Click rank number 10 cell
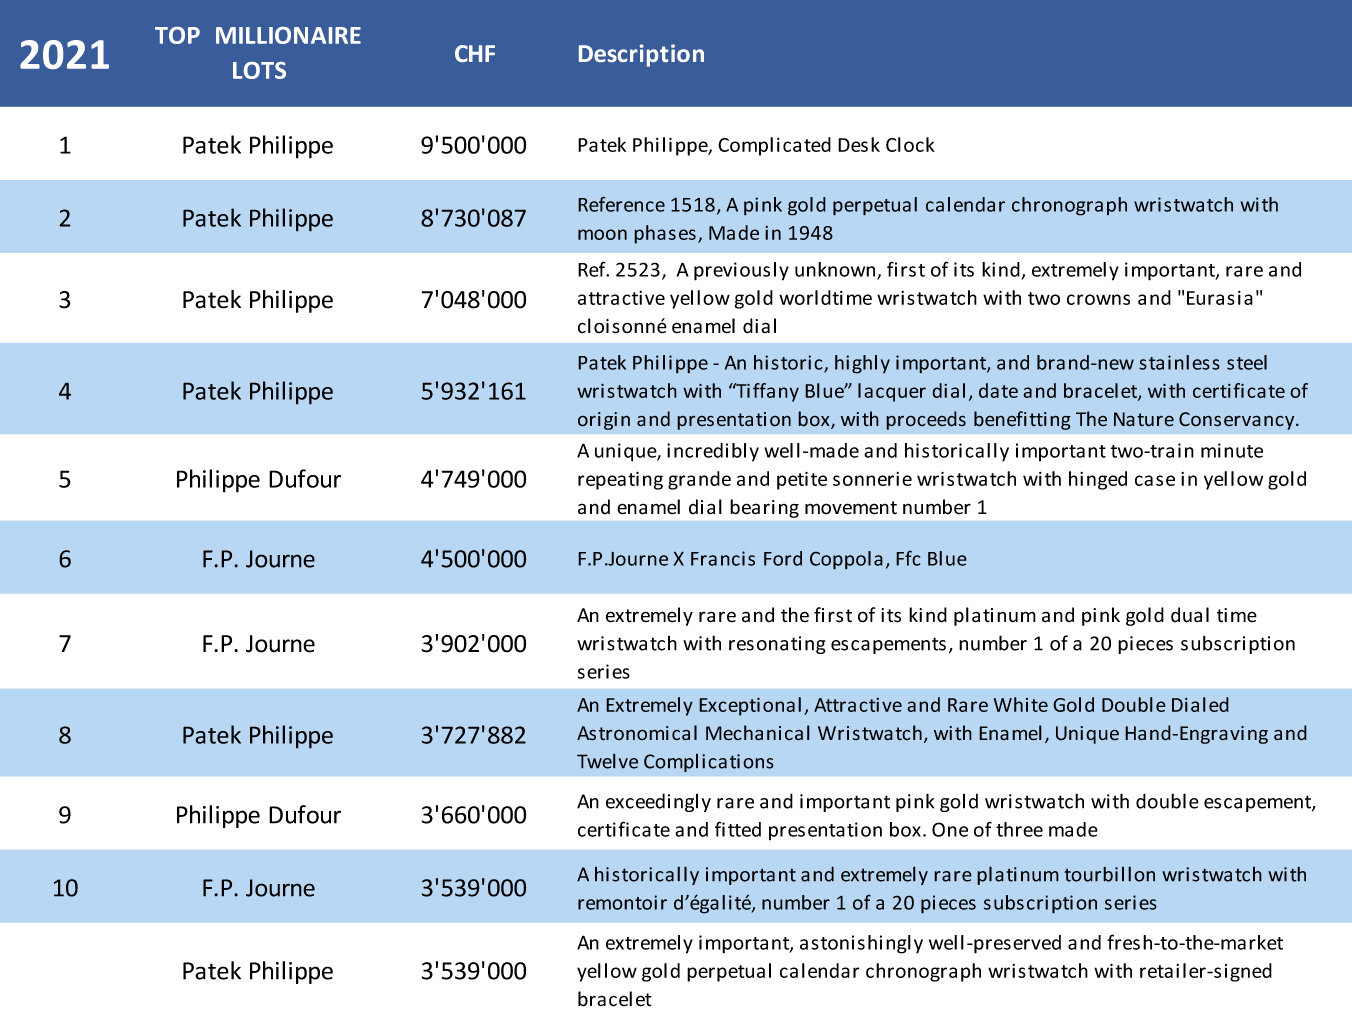 [x=65, y=888]
